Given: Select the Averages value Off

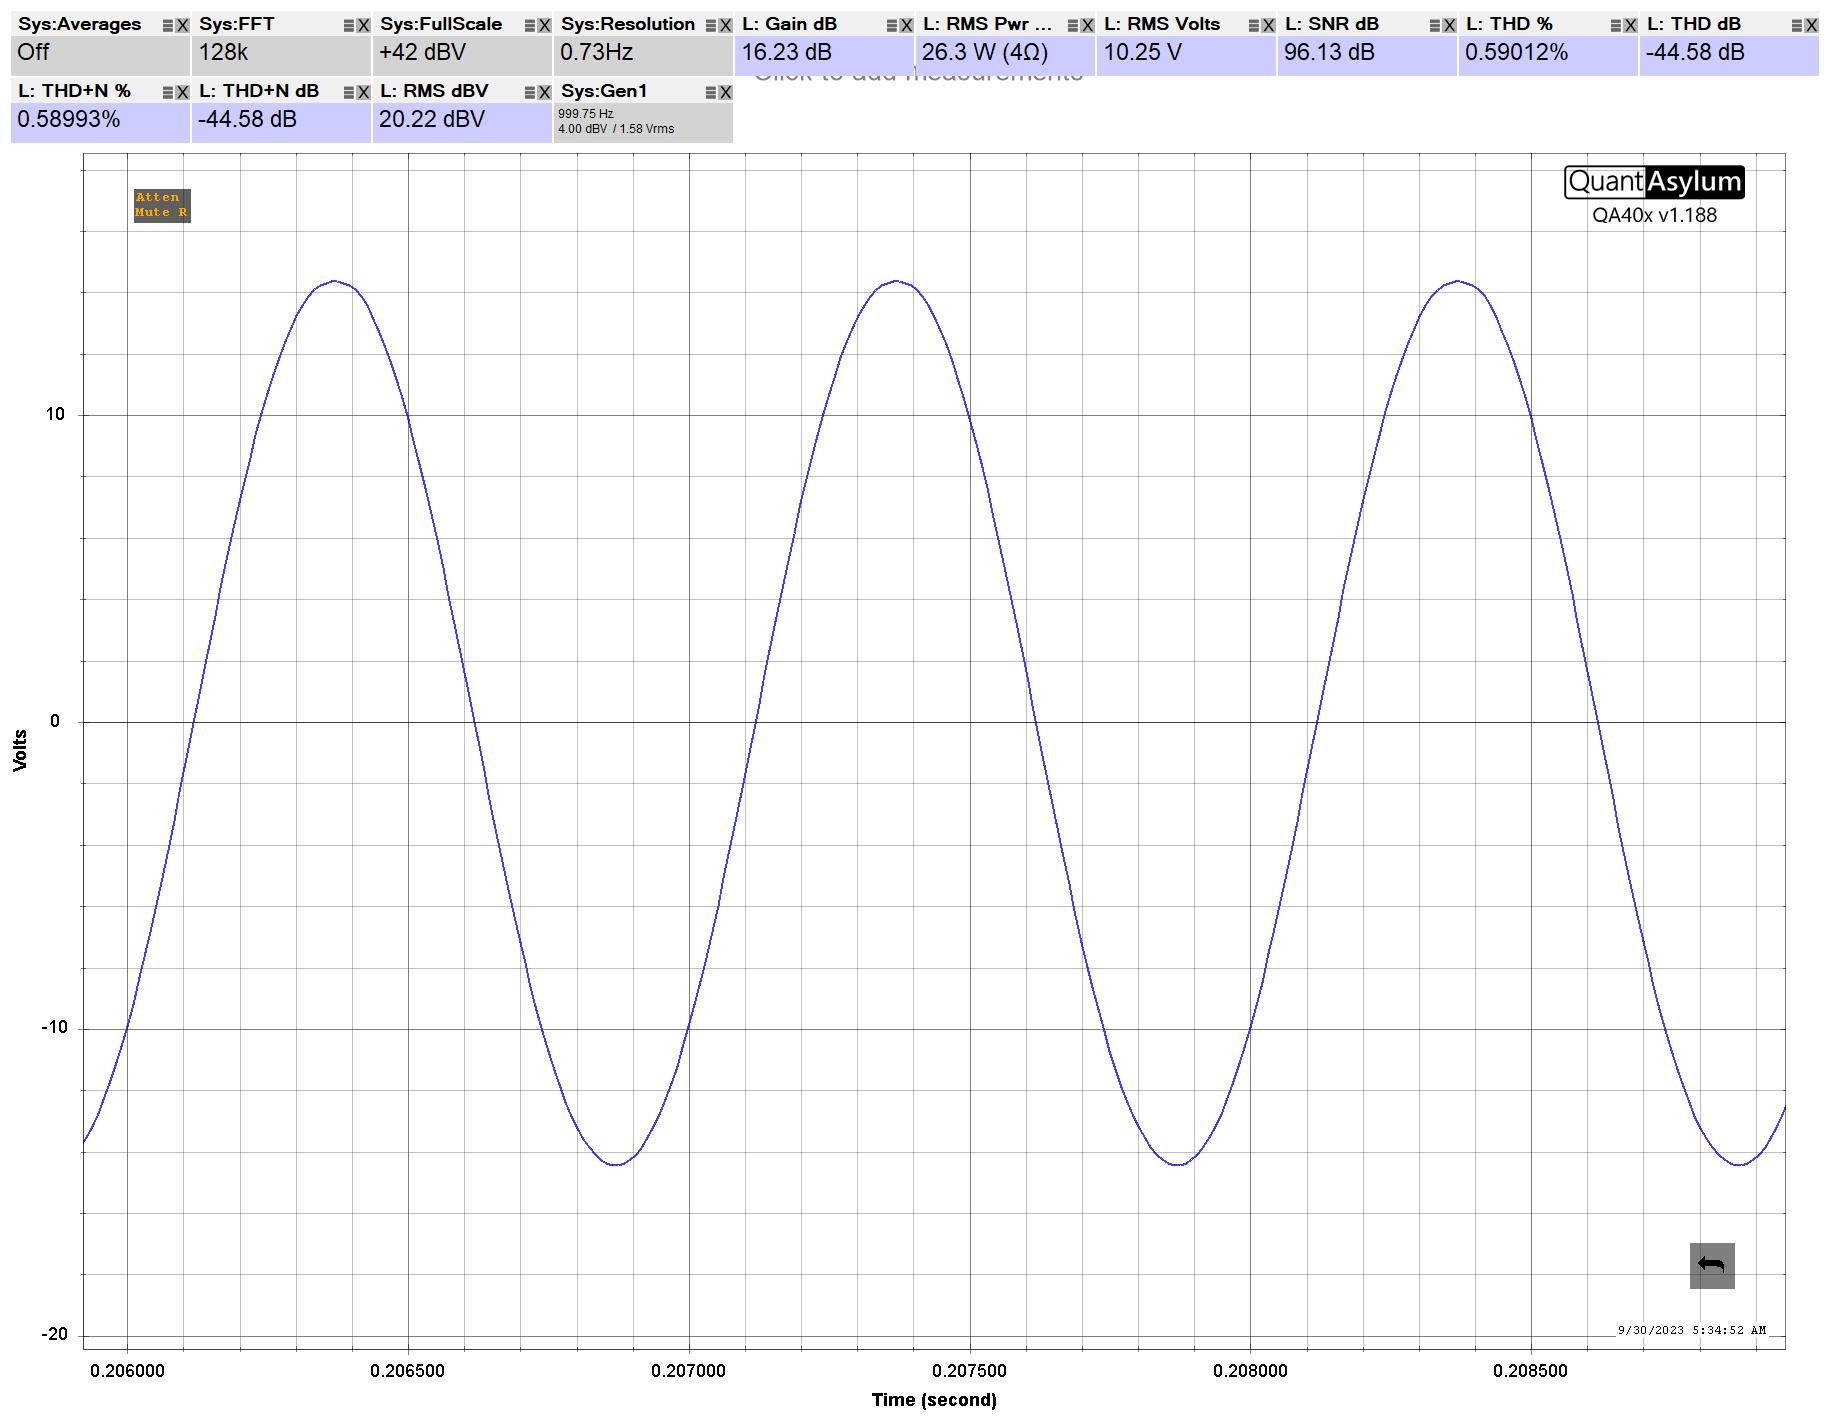Looking at the screenshot, I should (x=33, y=52).
